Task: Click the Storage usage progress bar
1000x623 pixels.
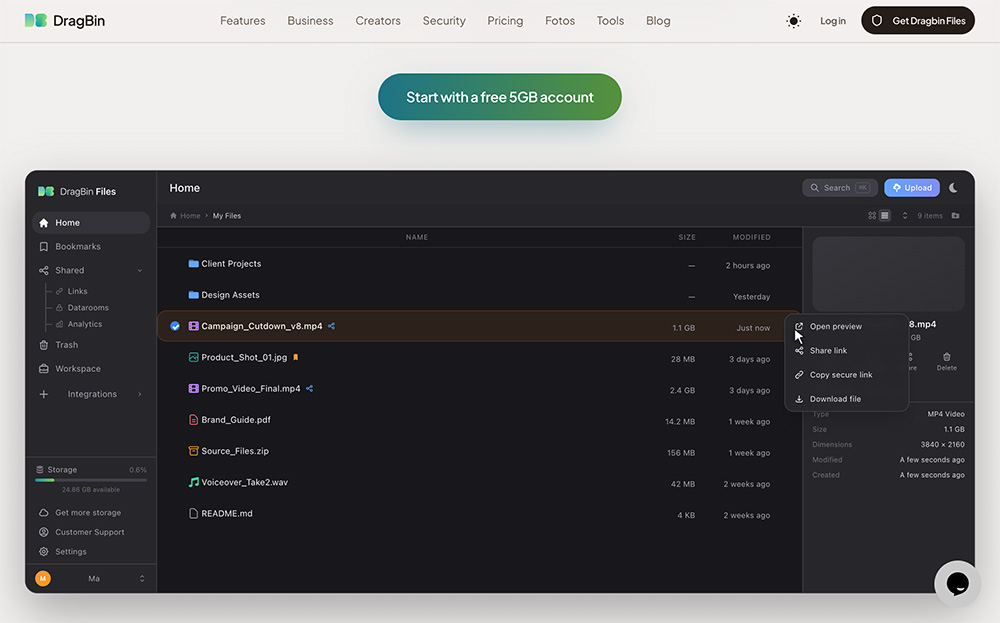Action: (x=91, y=480)
